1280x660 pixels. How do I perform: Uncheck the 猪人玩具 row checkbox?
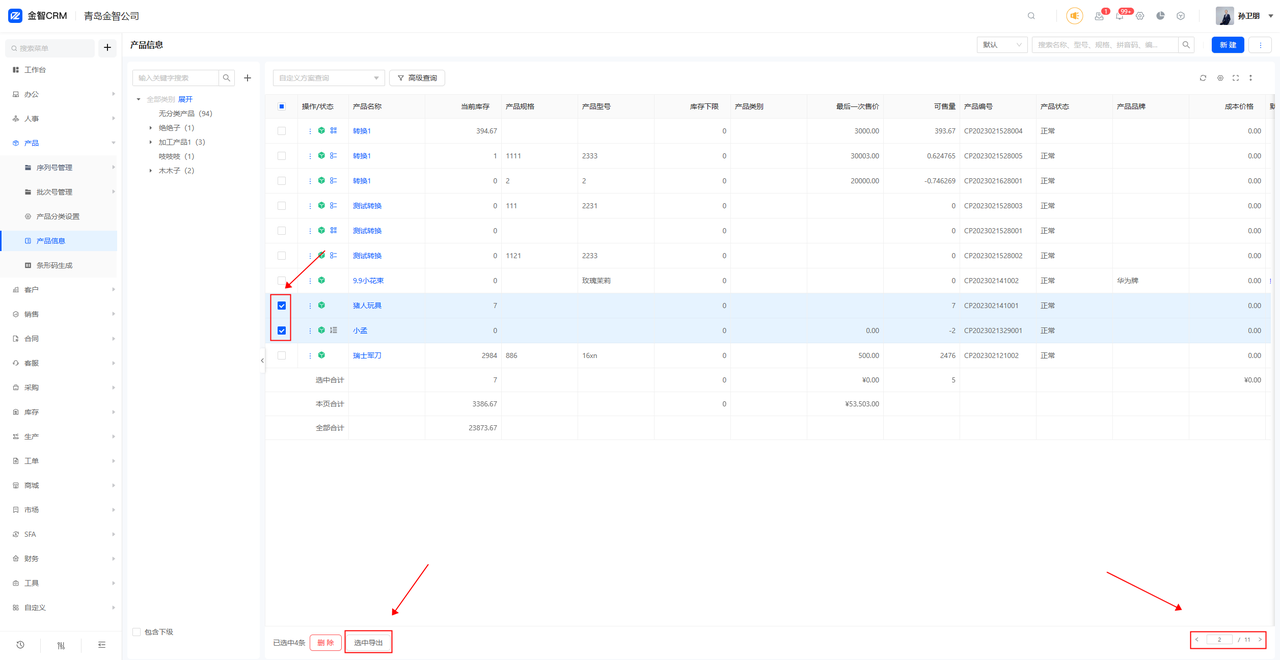coord(282,306)
